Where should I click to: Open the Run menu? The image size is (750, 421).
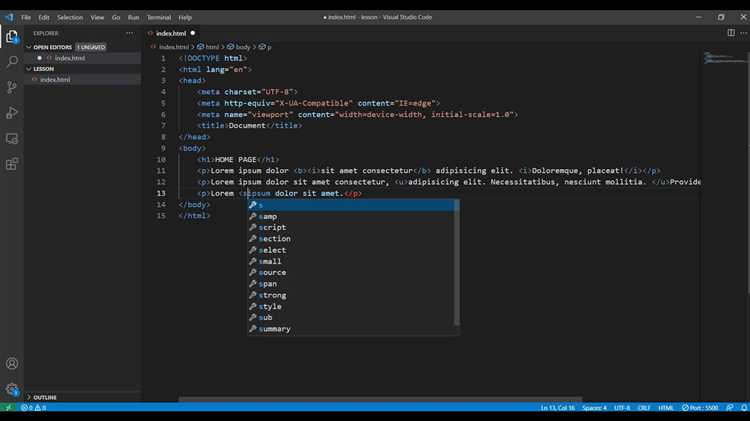click(x=133, y=17)
